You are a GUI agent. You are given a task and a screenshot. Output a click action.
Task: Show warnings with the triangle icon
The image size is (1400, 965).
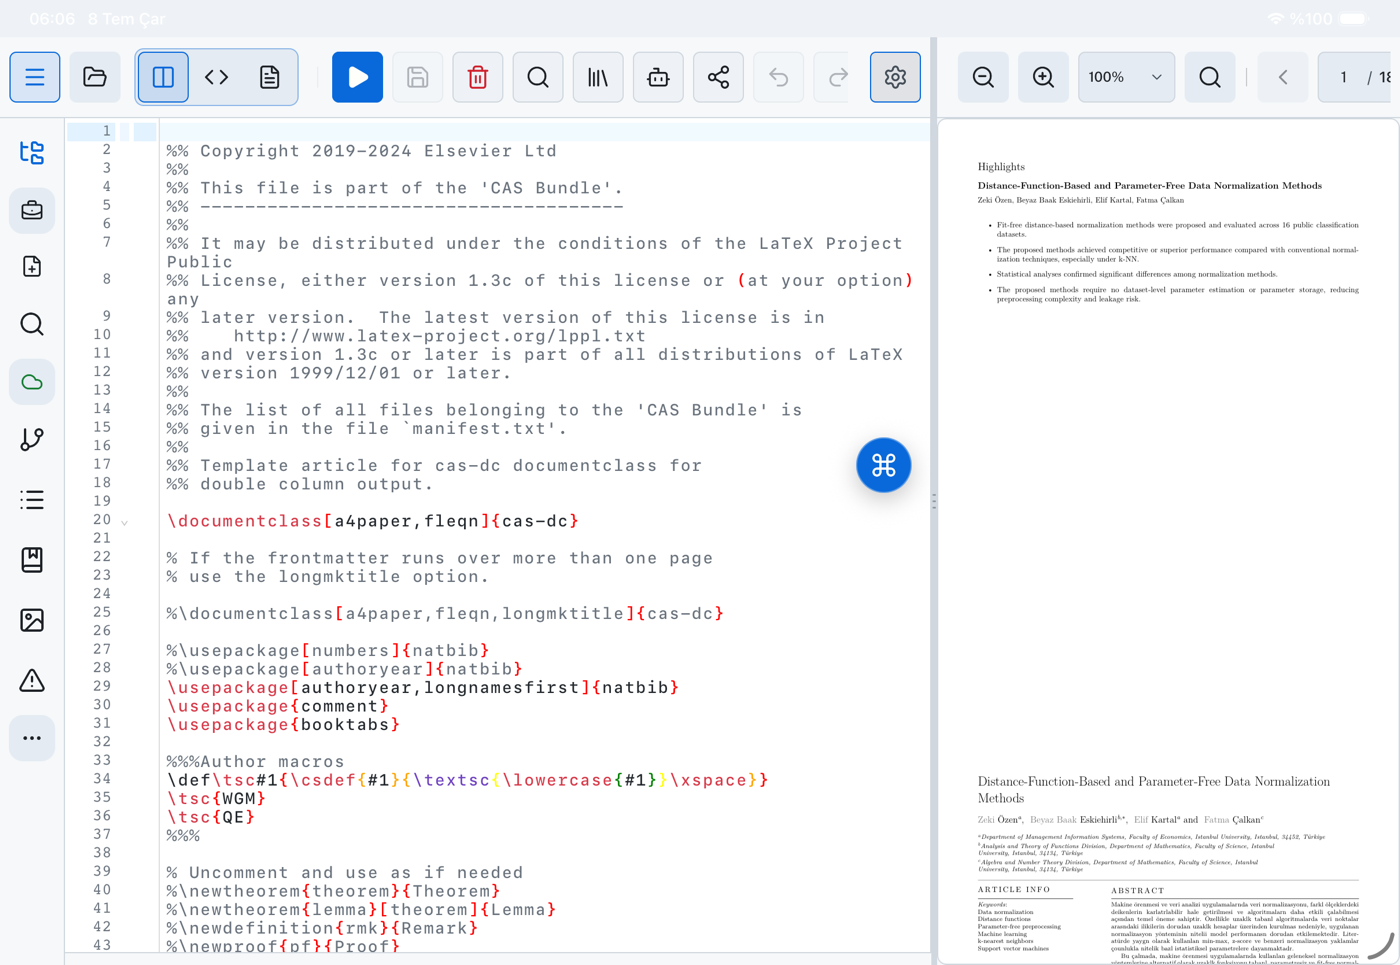(32, 680)
